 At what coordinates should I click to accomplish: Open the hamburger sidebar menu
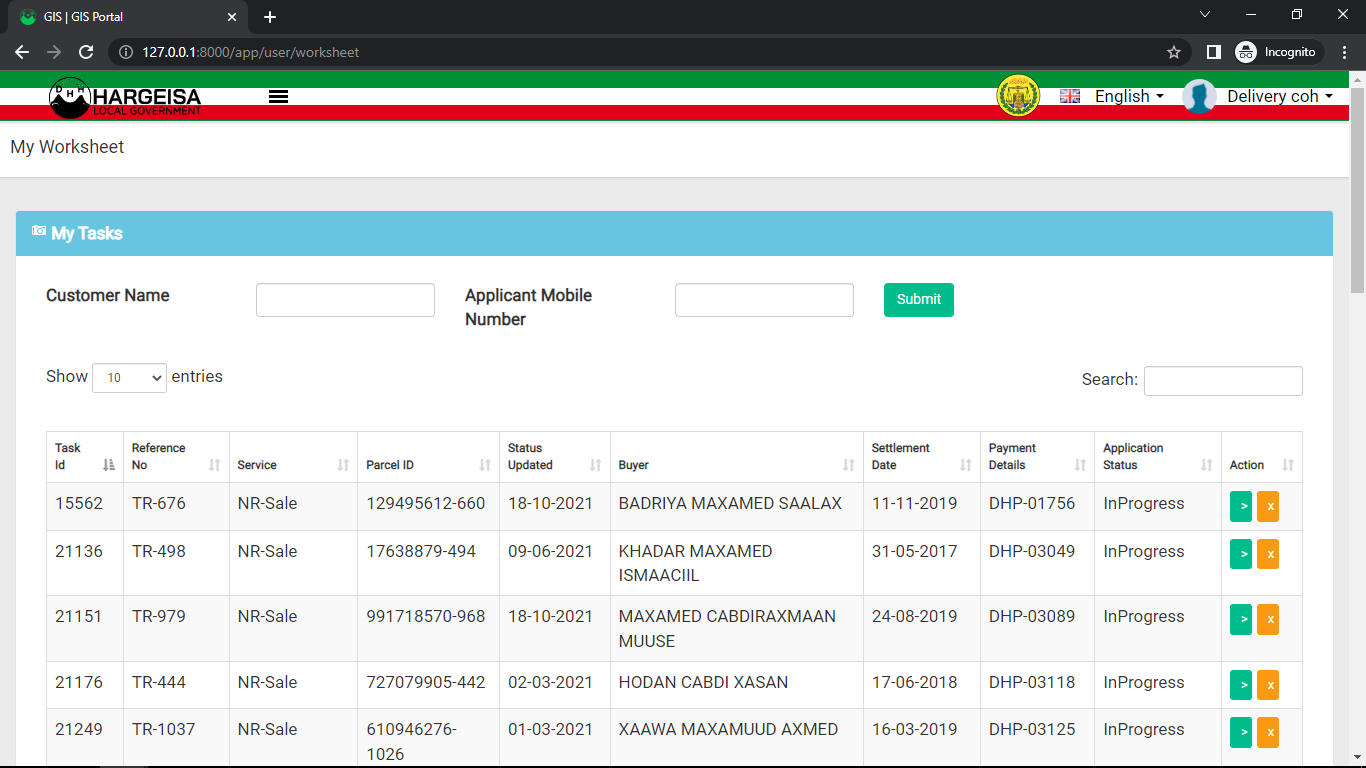(x=279, y=96)
